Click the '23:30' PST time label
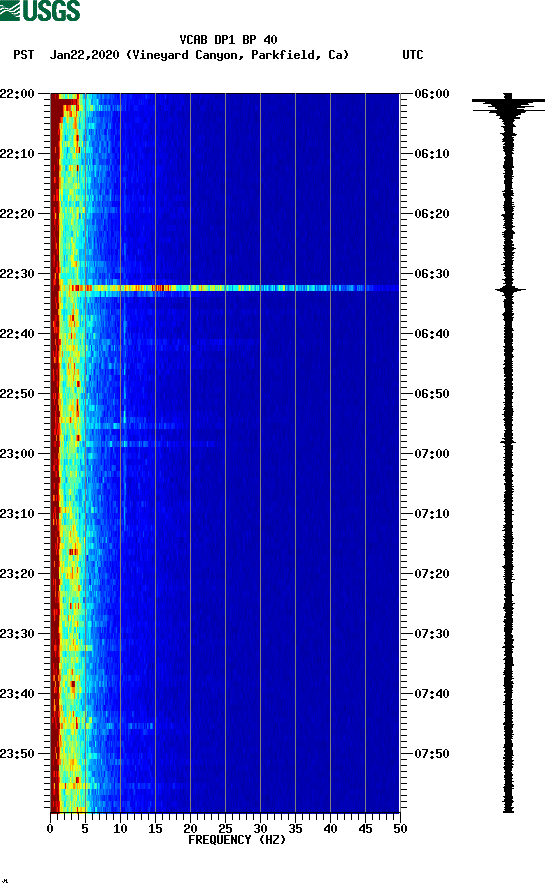 pyautogui.click(x=17, y=634)
